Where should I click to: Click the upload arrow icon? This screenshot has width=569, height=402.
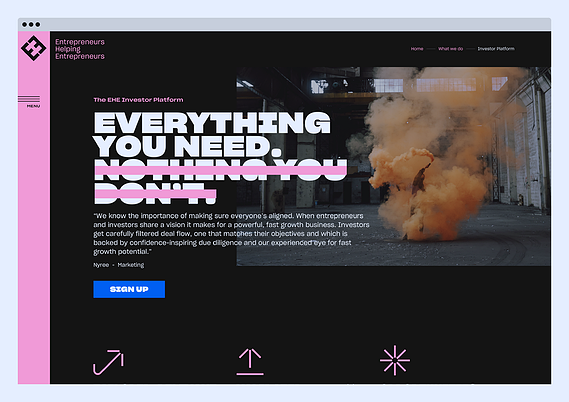[250, 362]
